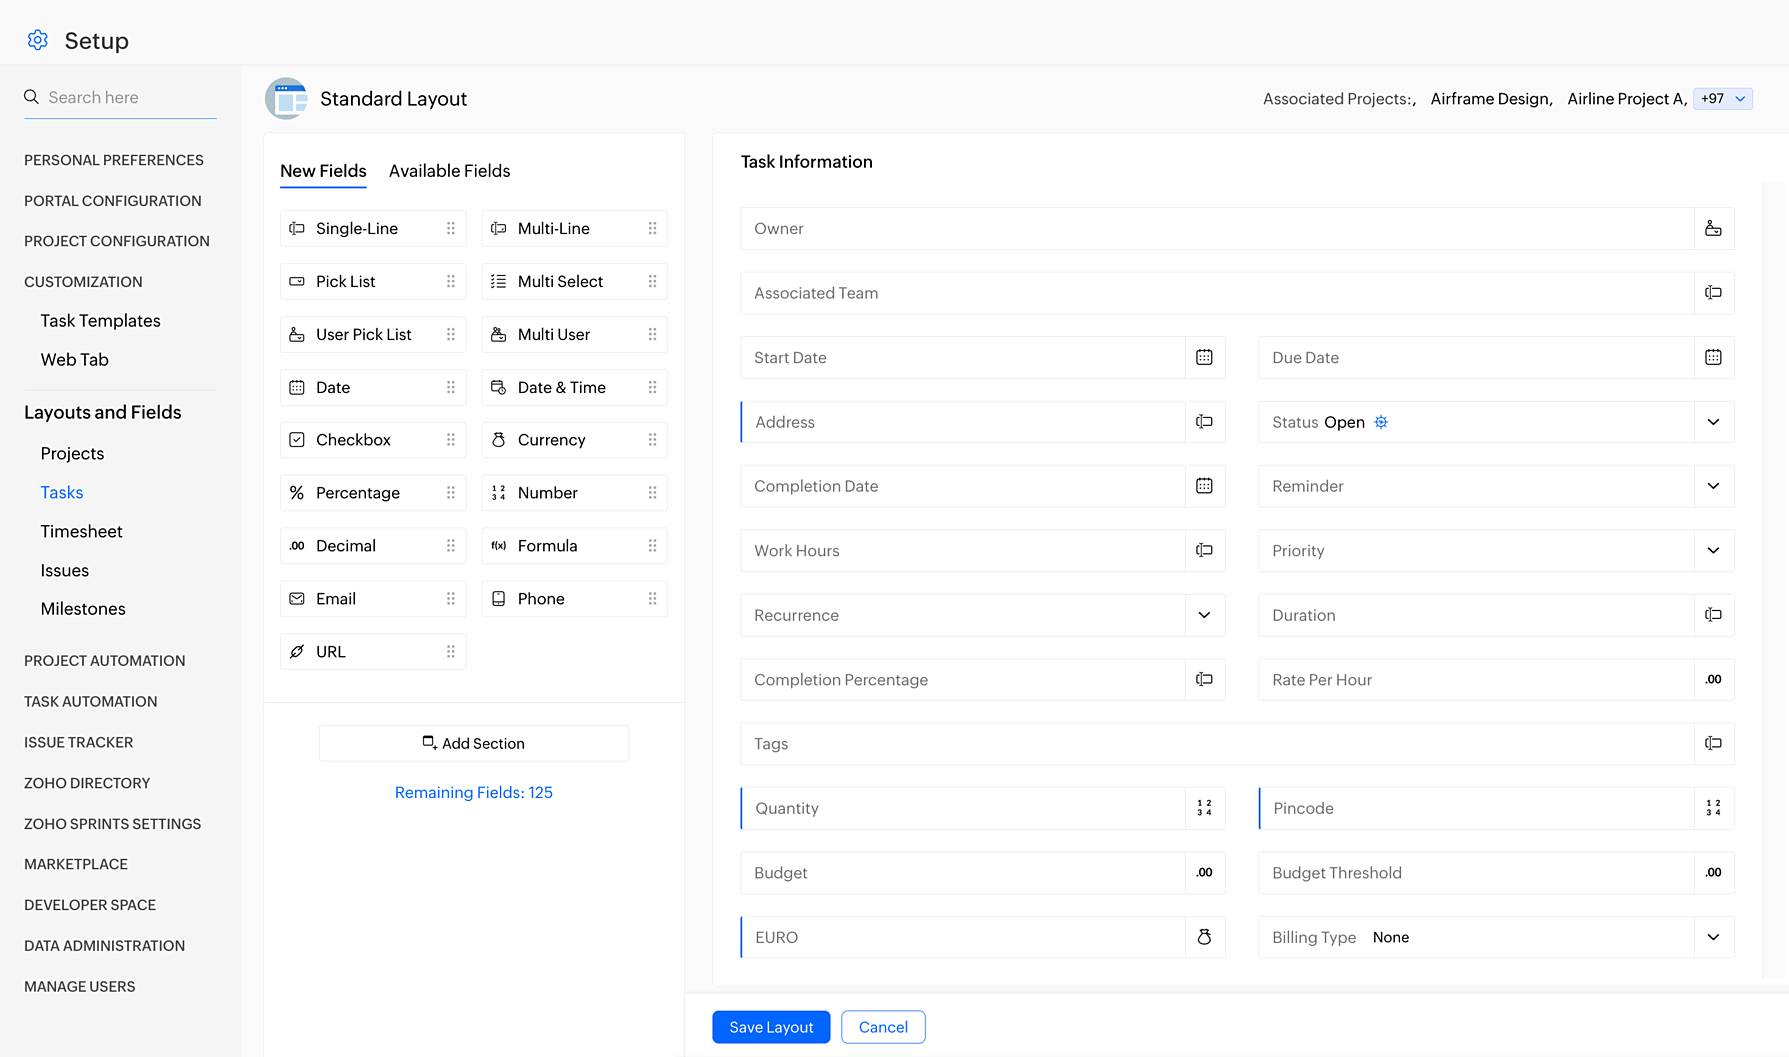Click the Add Section button

click(x=474, y=744)
